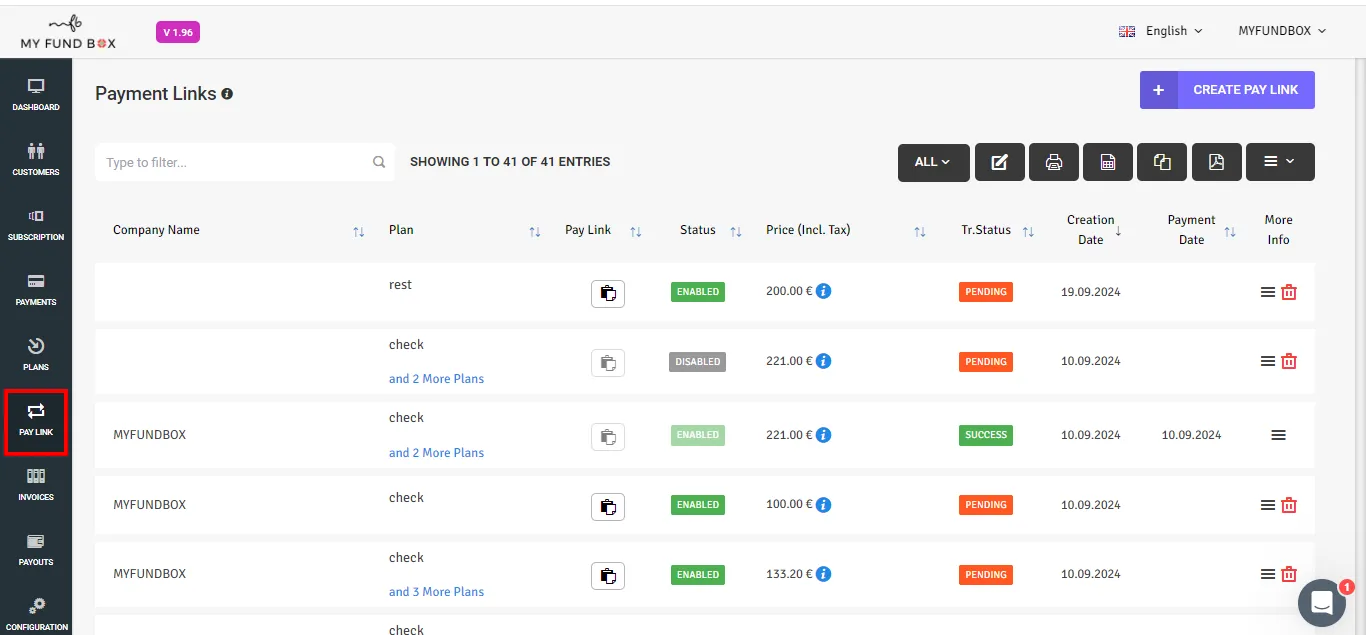Open Invoices from the sidebar
The image size is (1366, 635).
coord(36,484)
